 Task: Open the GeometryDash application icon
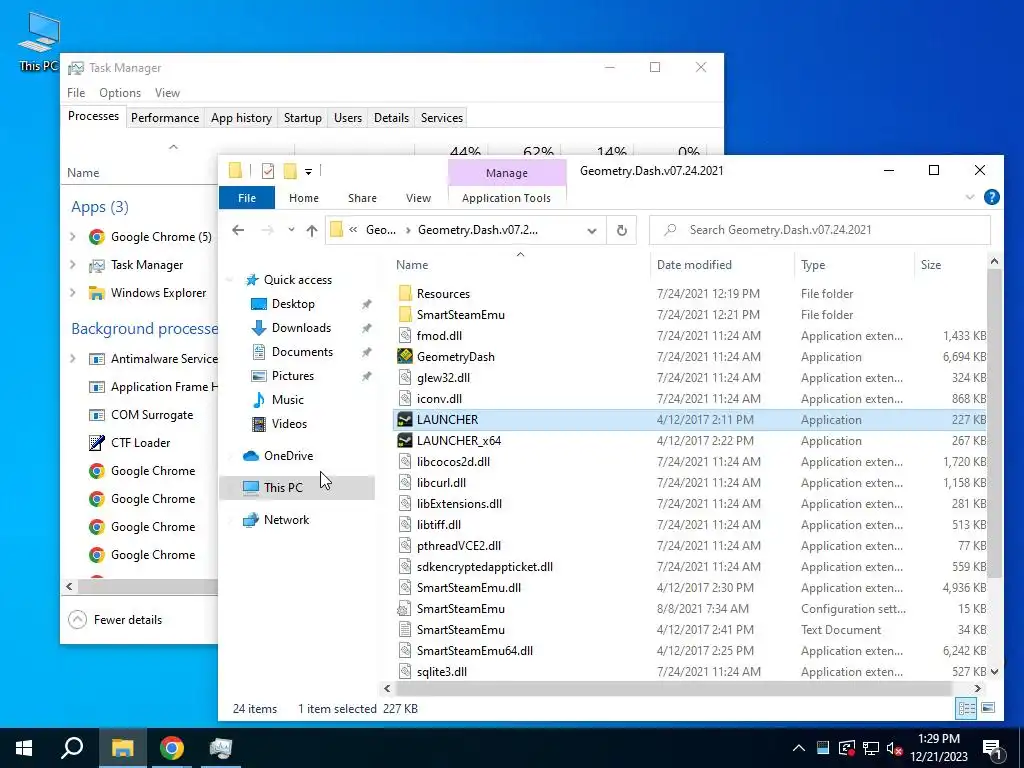(x=405, y=357)
